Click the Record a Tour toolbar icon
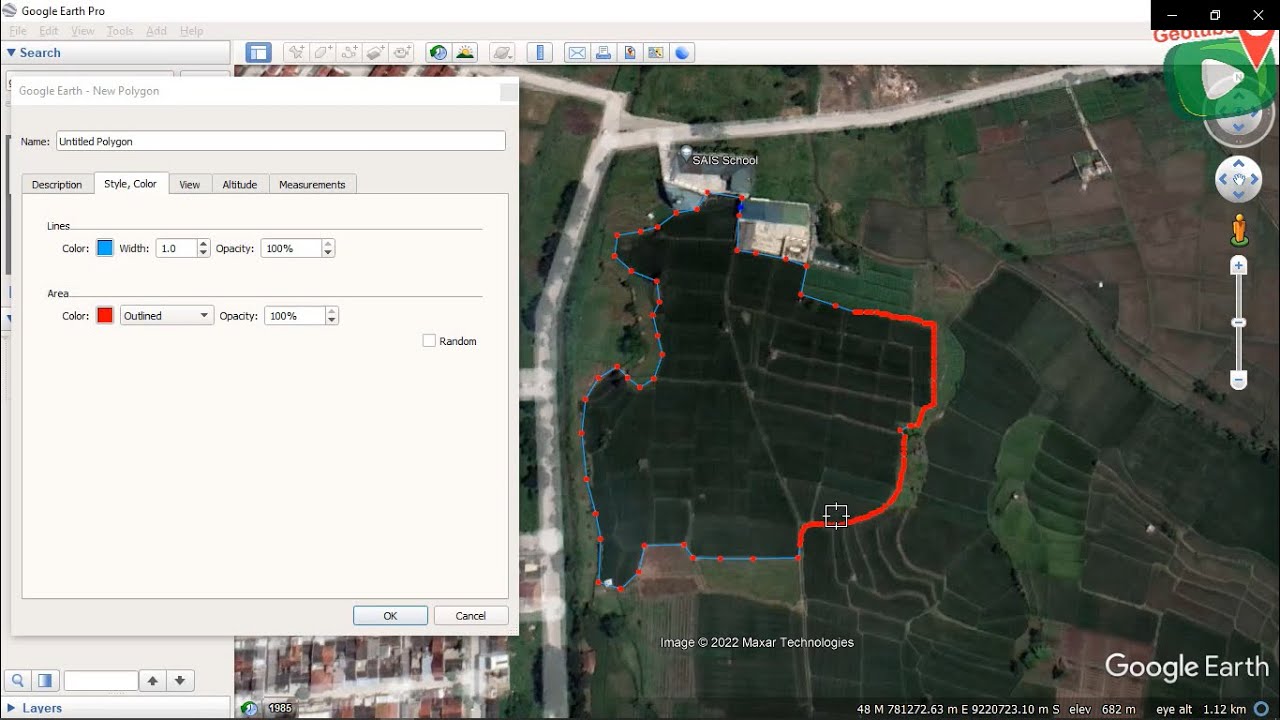The image size is (1280, 720). 401,53
